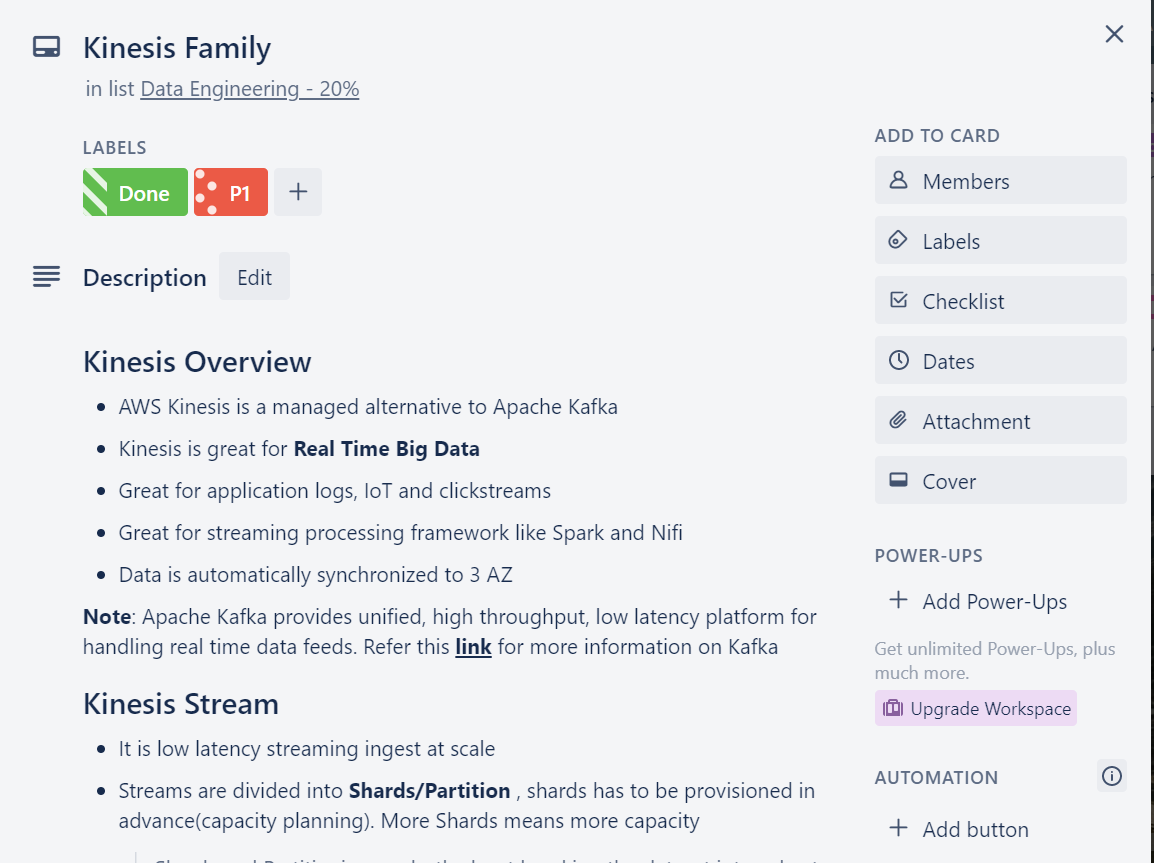1154x863 pixels.
Task: Open the Data Engineering - 20% list link
Action: point(249,89)
